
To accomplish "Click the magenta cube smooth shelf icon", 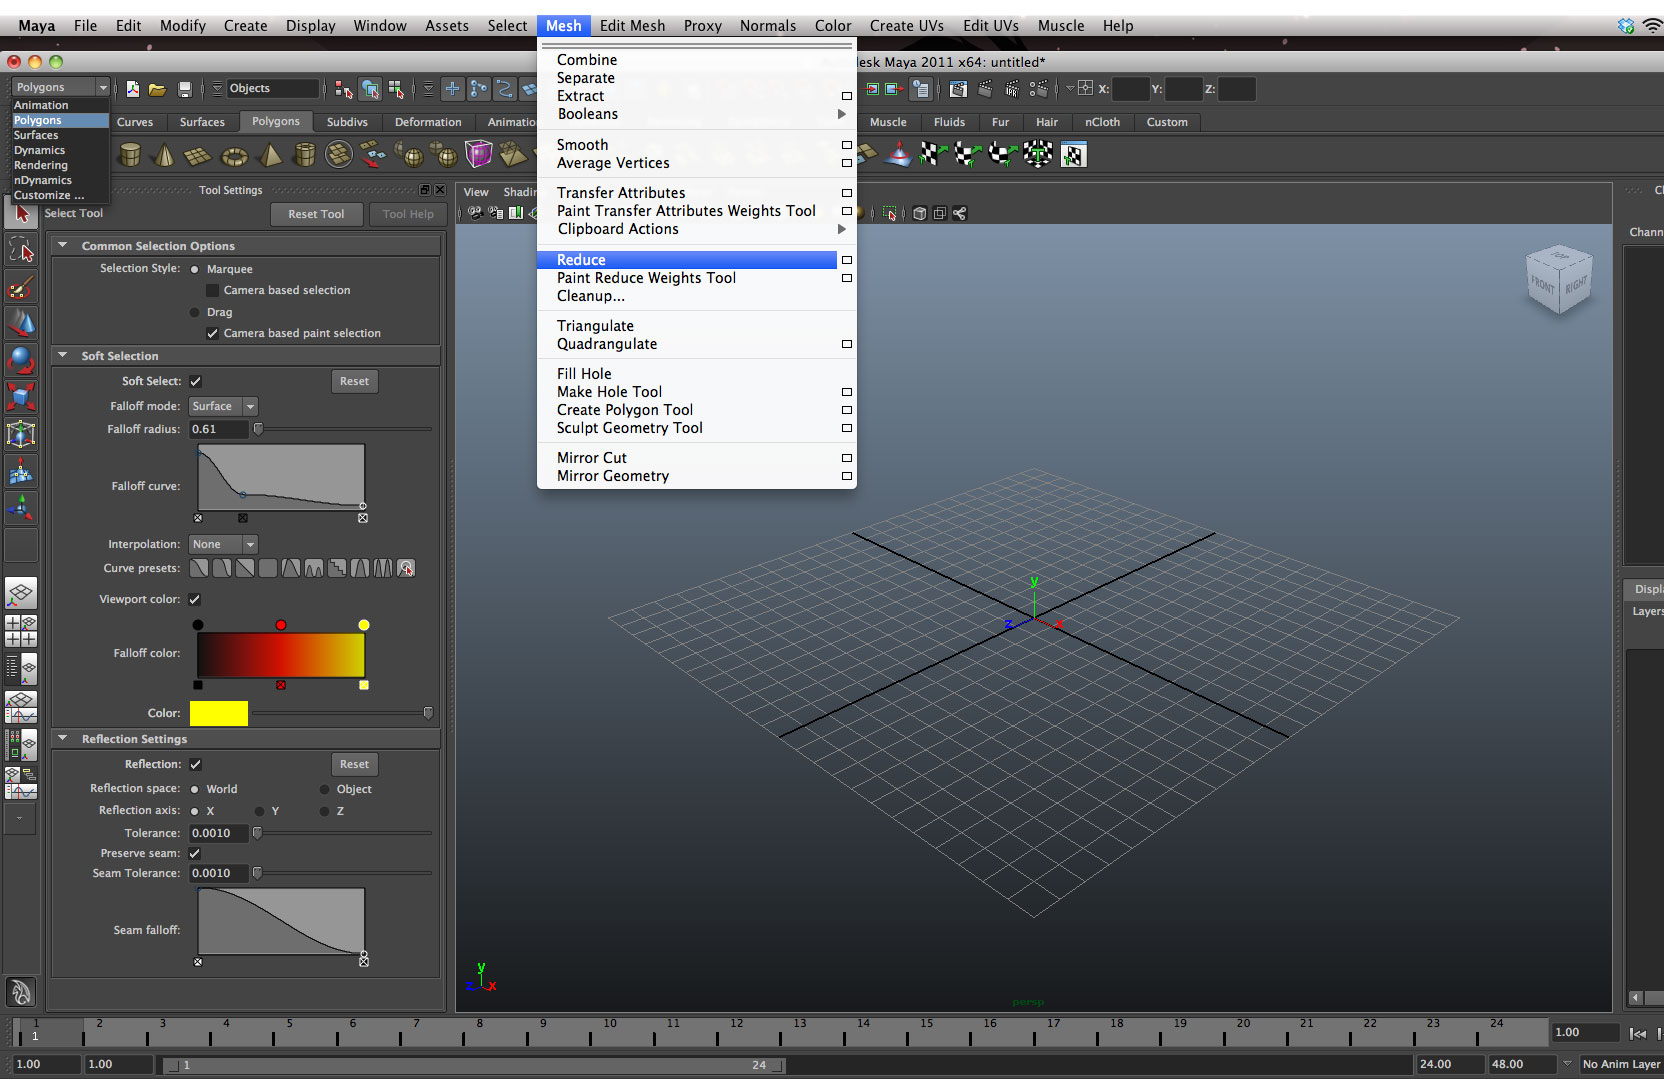I will [x=479, y=154].
